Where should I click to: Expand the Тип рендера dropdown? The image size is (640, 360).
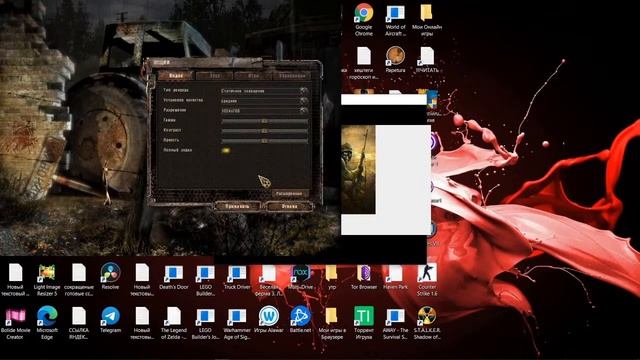pyautogui.click(x=264, y=91)
